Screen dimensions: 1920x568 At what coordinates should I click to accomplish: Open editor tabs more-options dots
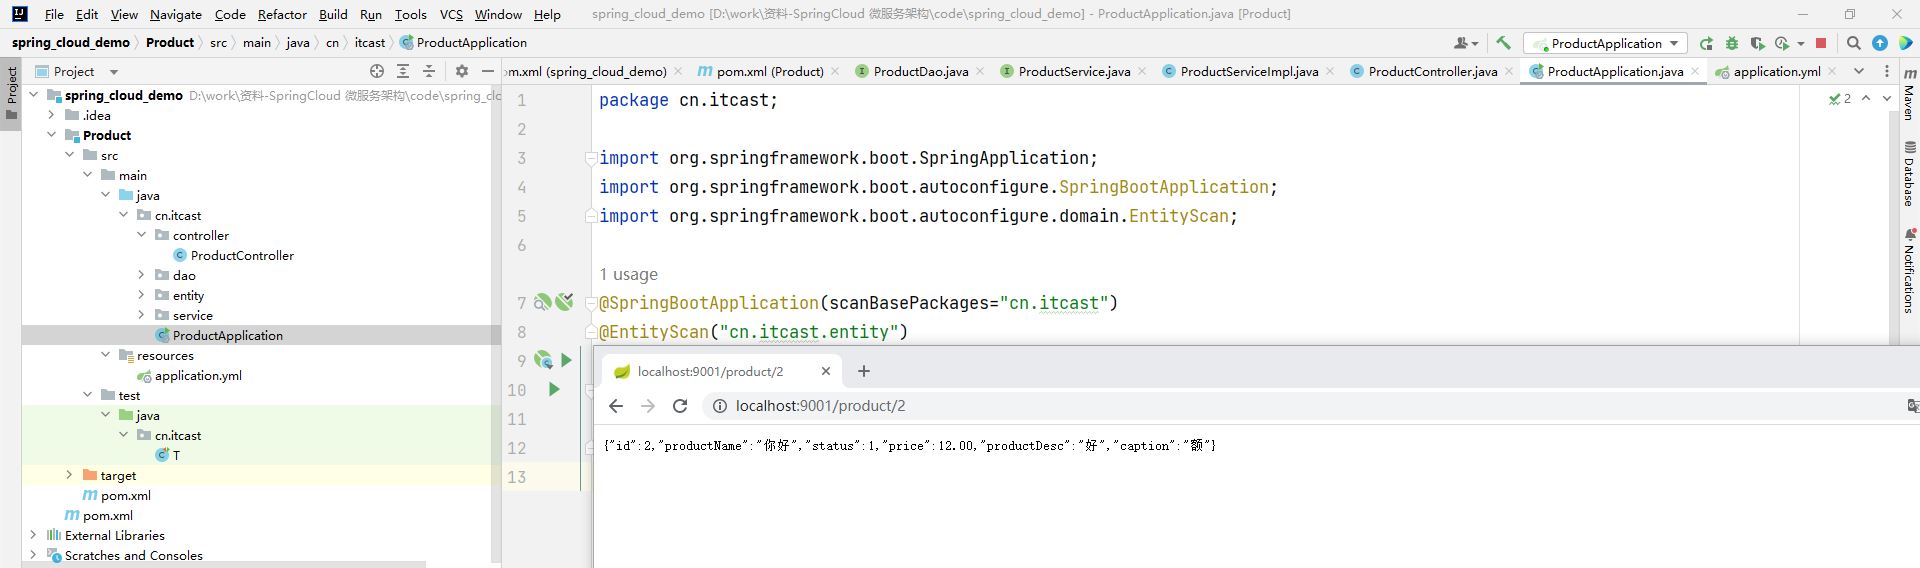1887,71
